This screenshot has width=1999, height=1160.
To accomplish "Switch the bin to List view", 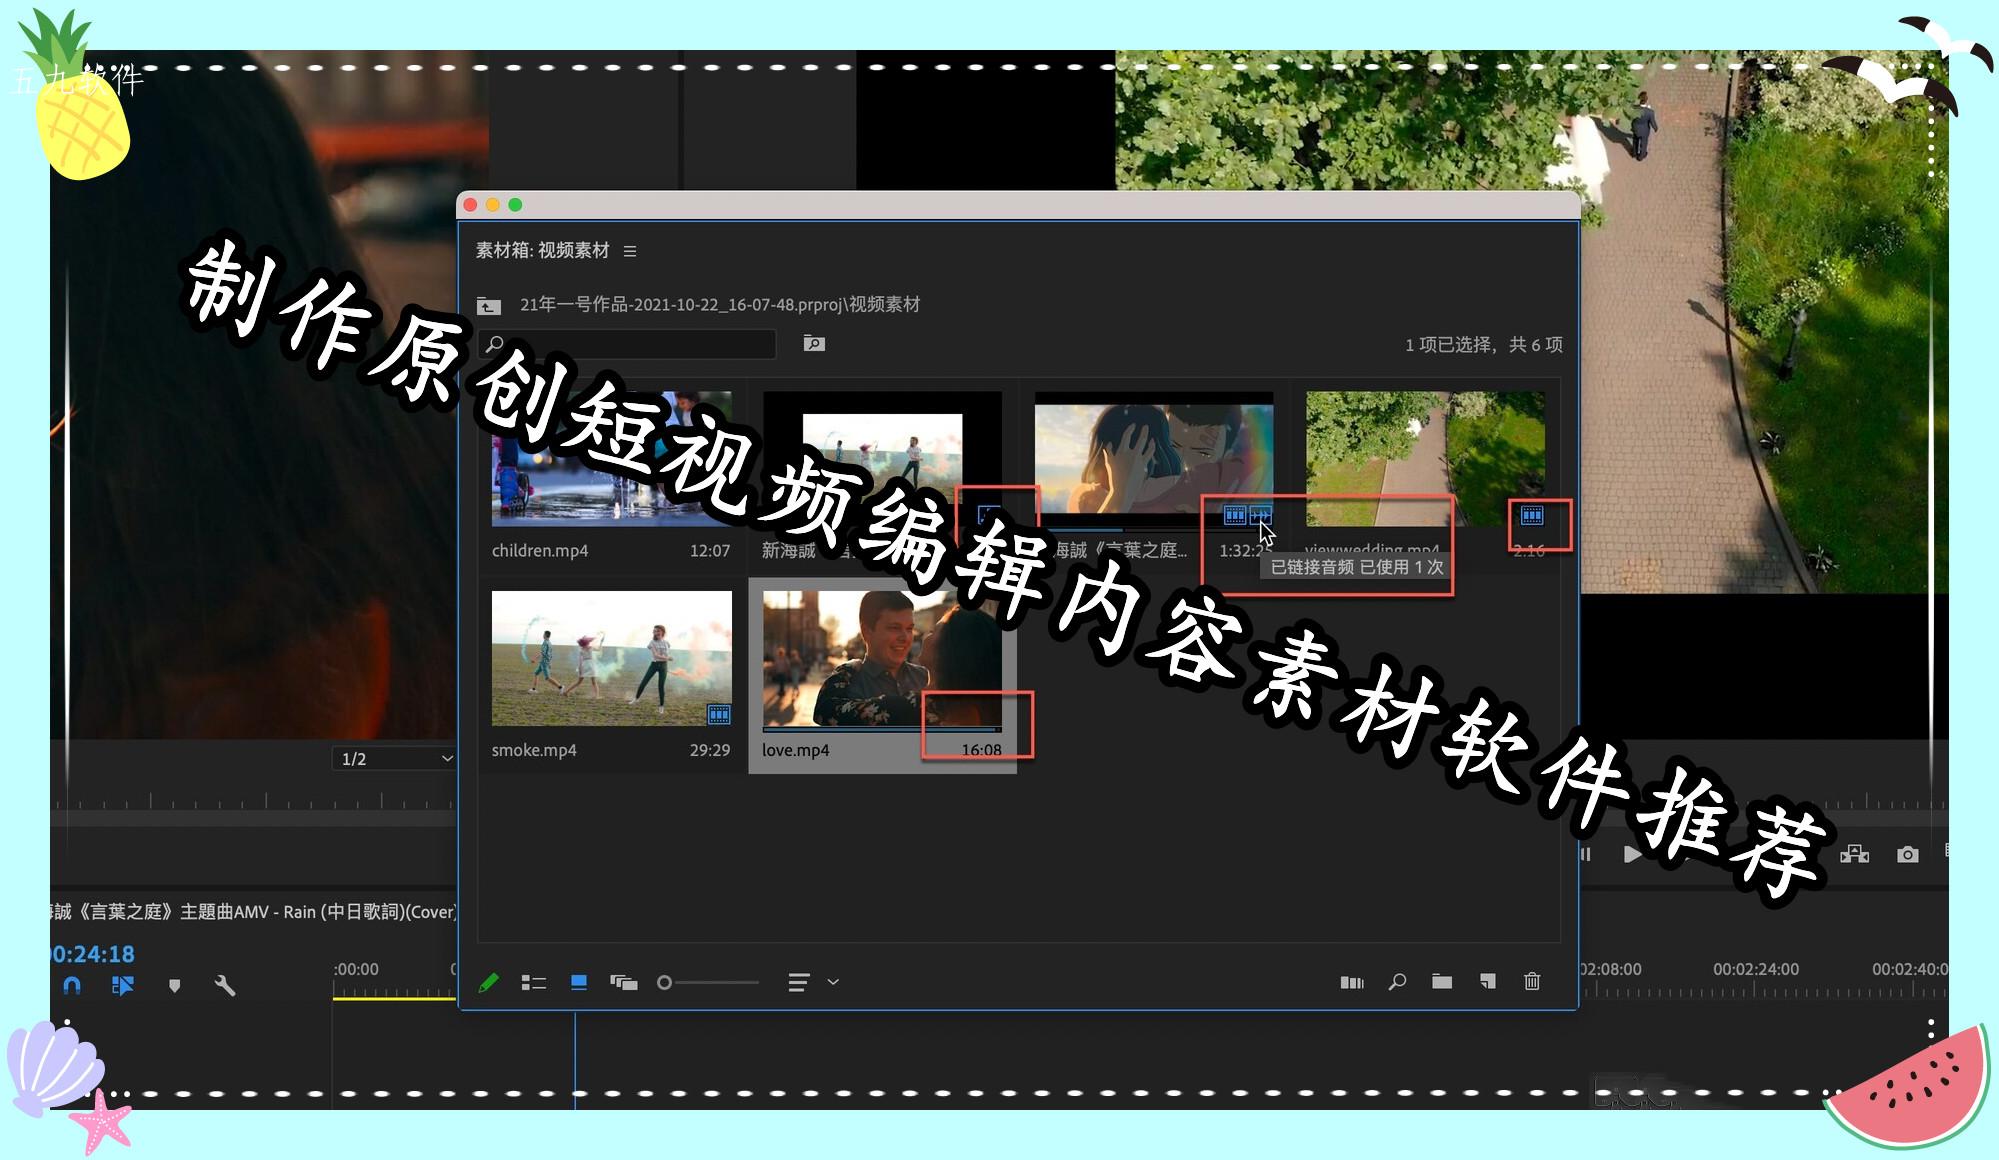I will tap(534, 982).
